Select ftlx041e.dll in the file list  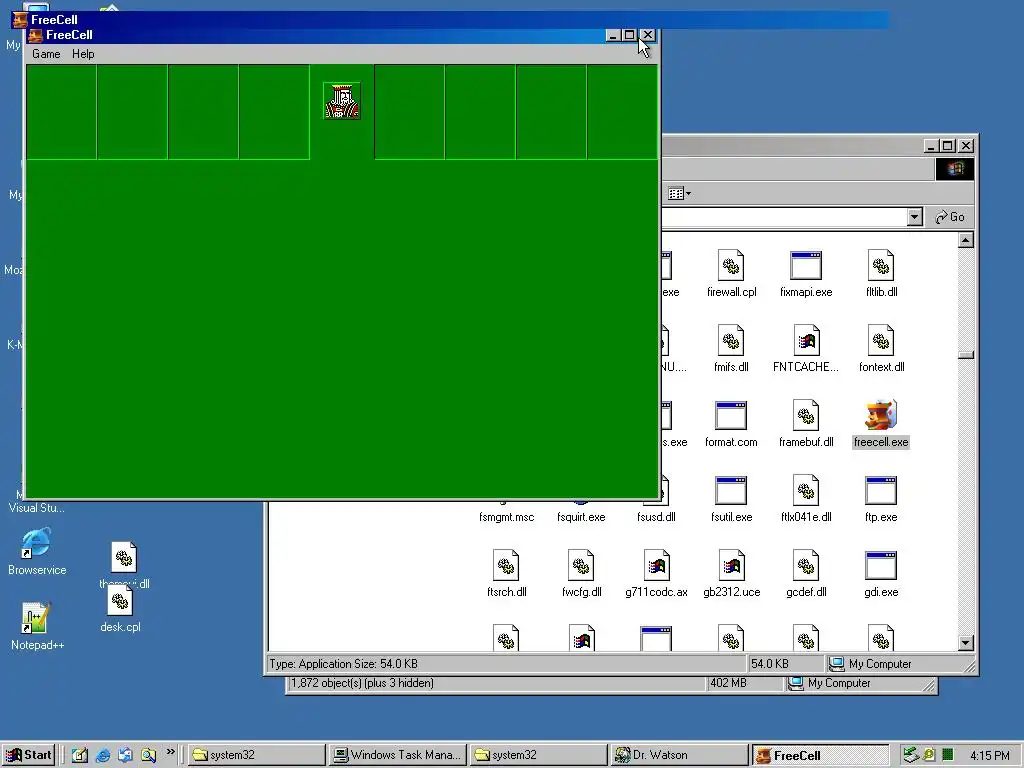click(806, 499)
